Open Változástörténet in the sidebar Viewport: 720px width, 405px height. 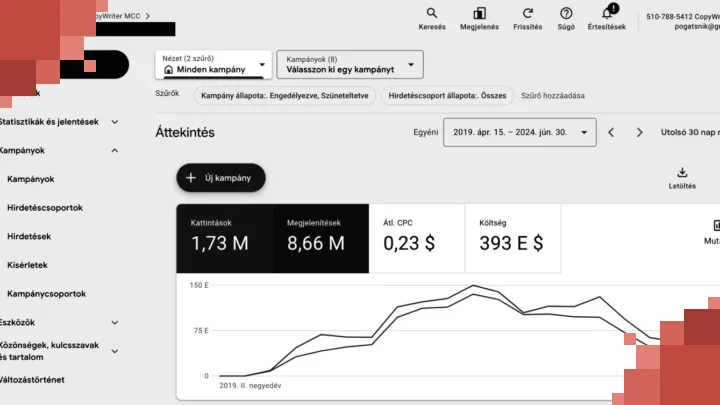[32, 380]
